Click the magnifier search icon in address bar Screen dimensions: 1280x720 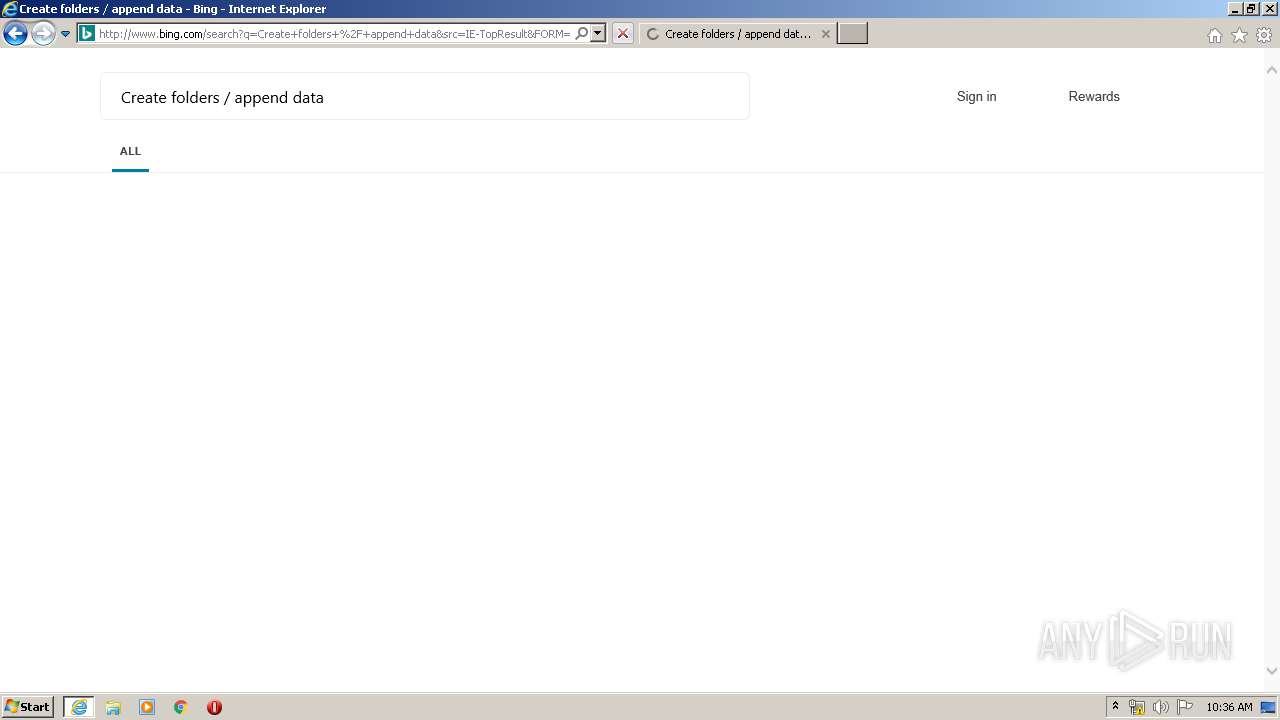(581, 34)
